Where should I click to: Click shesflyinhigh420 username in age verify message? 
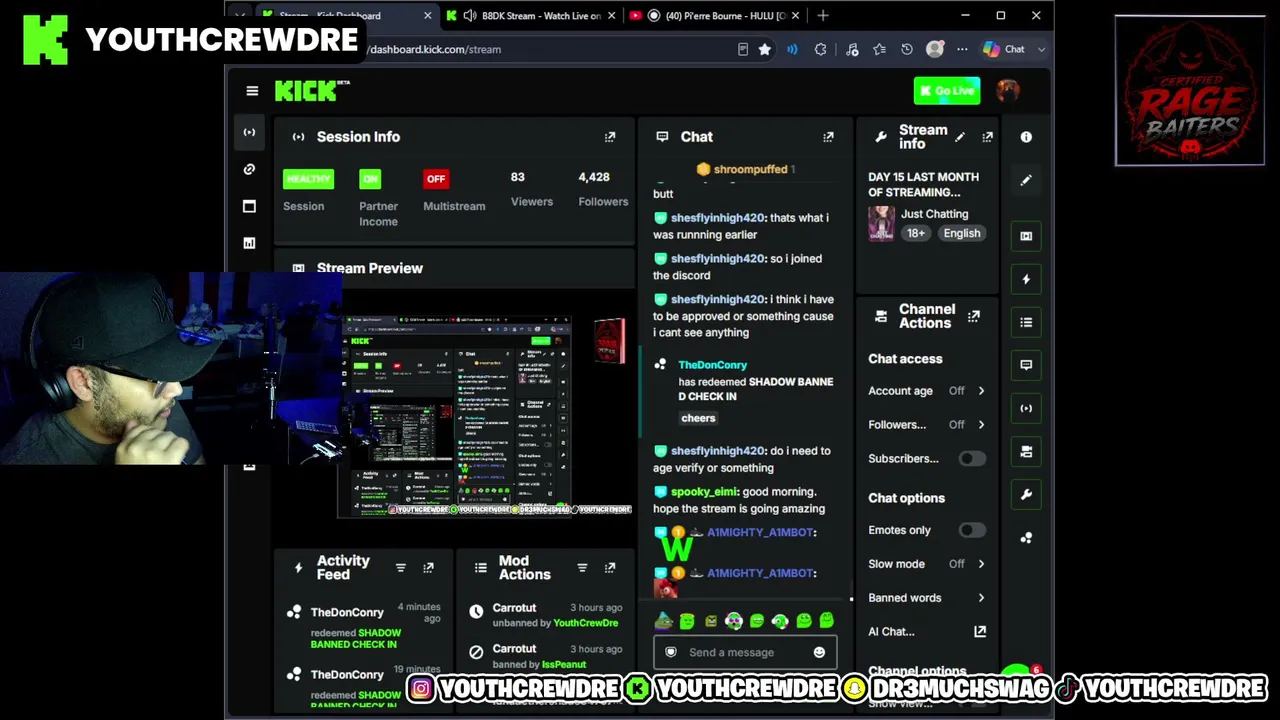[718, 451]
